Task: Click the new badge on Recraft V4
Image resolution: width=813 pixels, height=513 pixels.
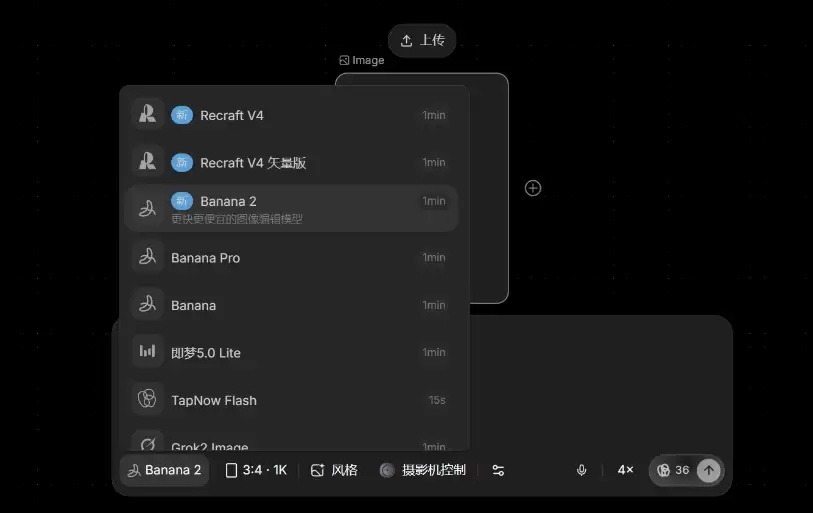Action: pos(181,115)
